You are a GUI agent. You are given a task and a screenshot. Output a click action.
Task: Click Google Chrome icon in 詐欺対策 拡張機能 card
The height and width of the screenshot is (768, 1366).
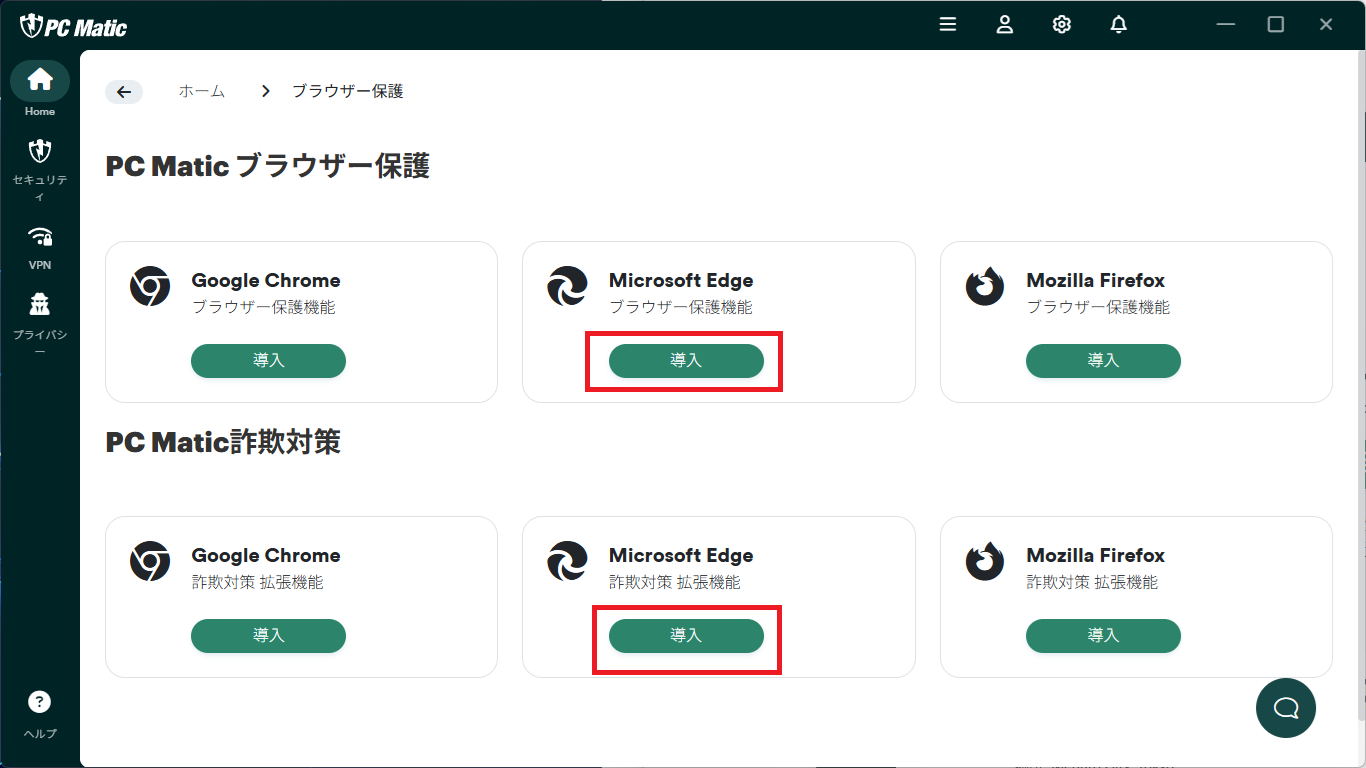[150, 562]
